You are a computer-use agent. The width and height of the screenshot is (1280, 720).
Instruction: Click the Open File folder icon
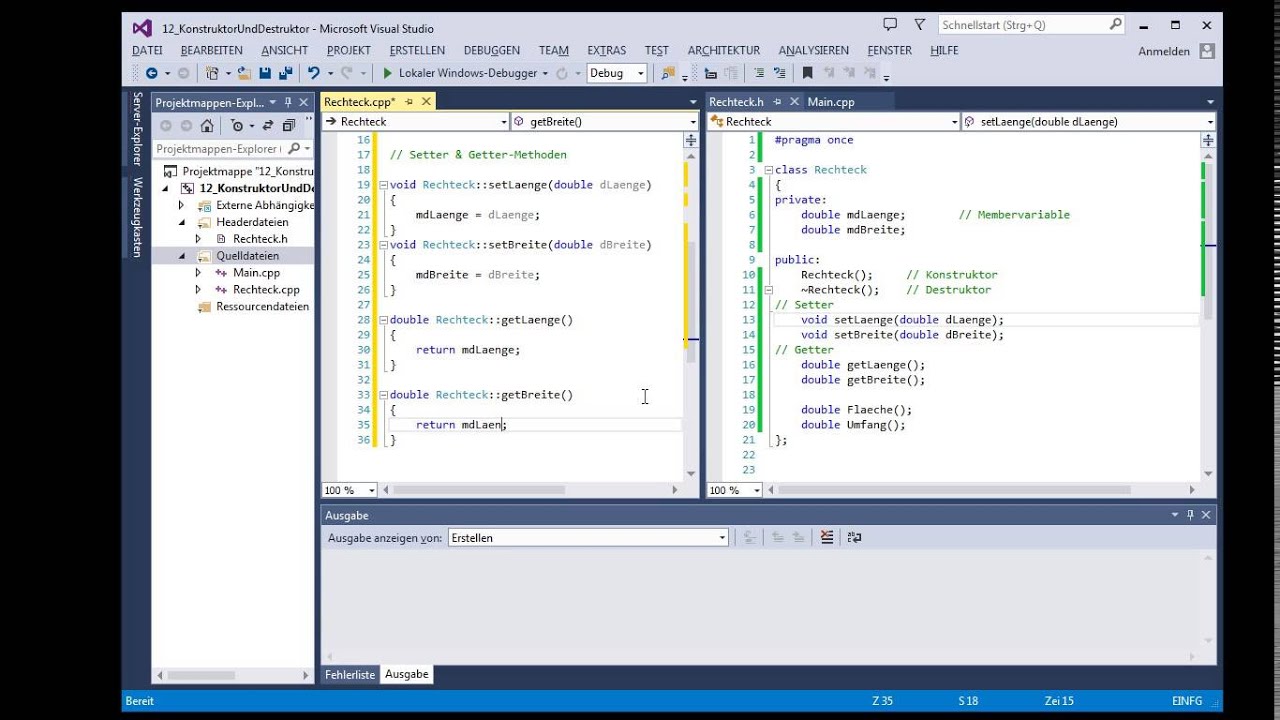tap(244, 73)
